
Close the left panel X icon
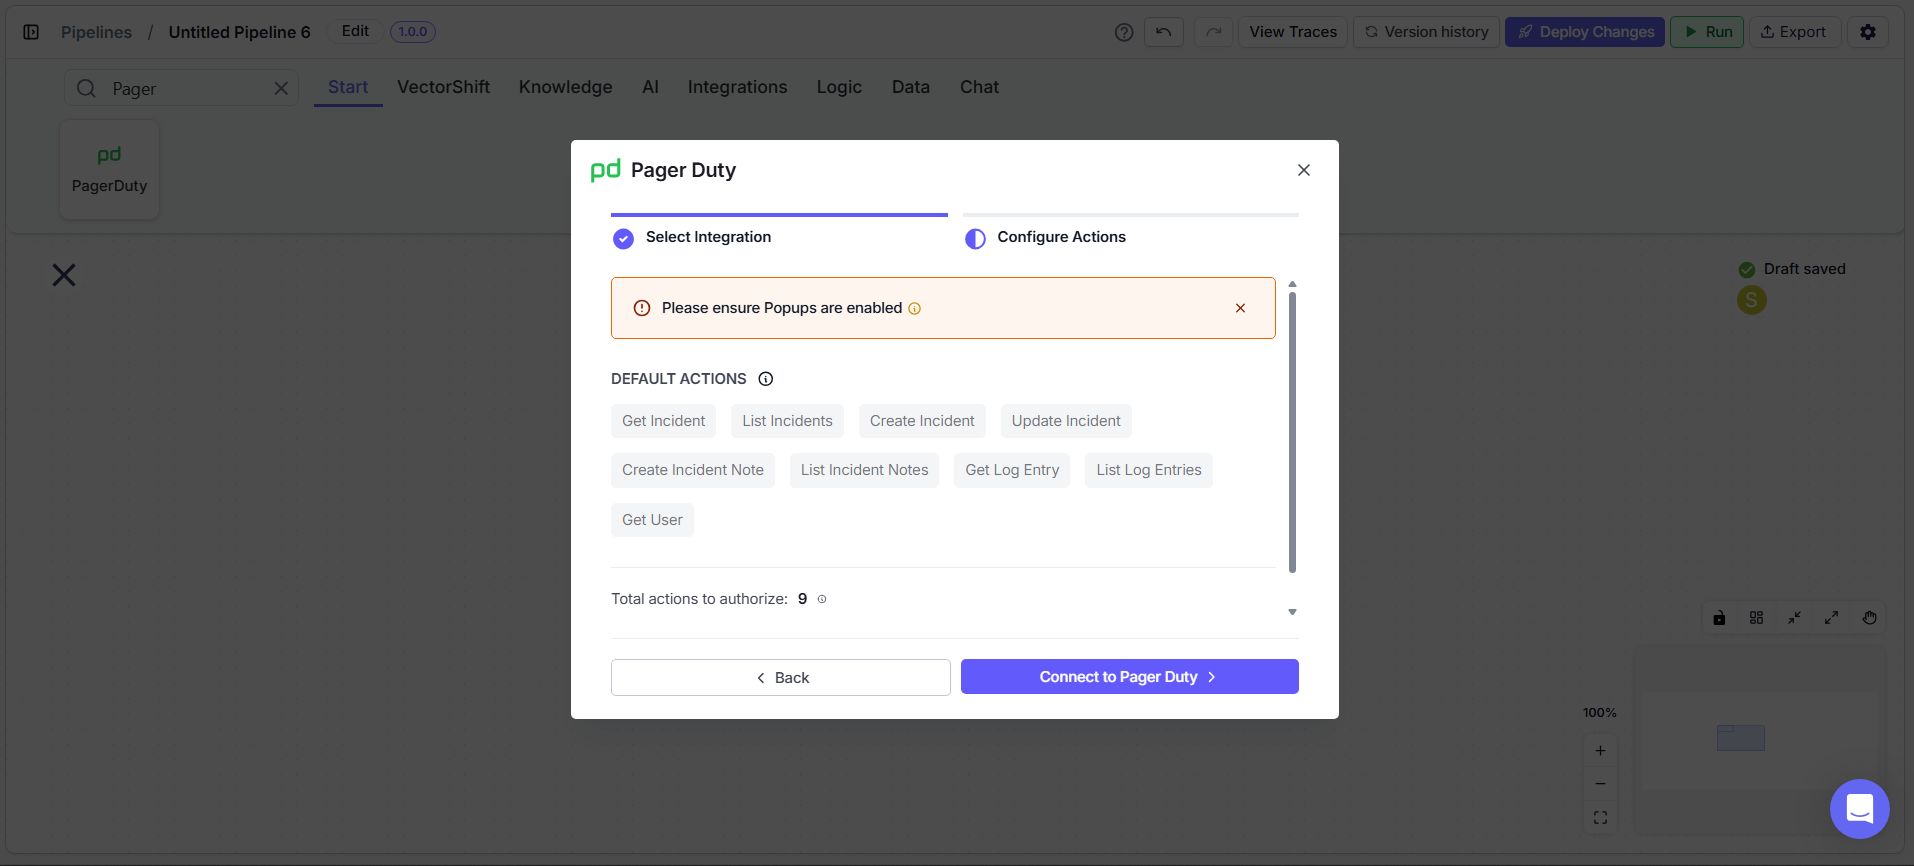(x=64, y=275)
